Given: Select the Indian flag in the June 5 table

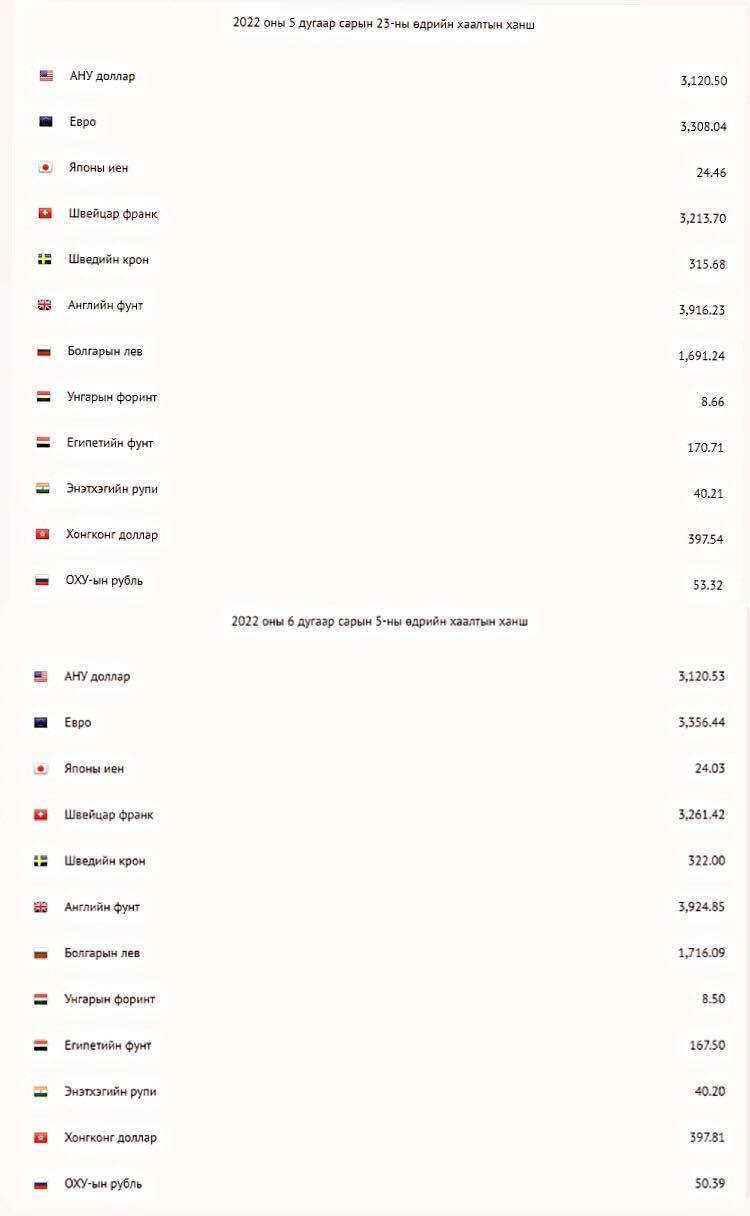Looking at the screenshot, I should 41,1091.
